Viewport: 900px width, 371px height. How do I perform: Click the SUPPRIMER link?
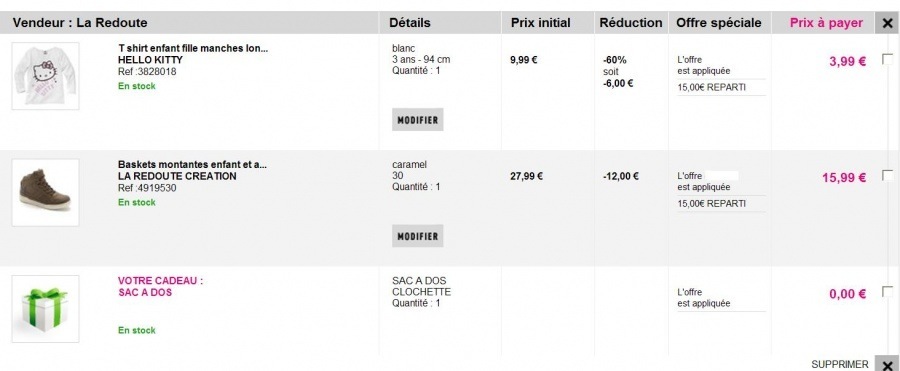[x=840, y=365]
